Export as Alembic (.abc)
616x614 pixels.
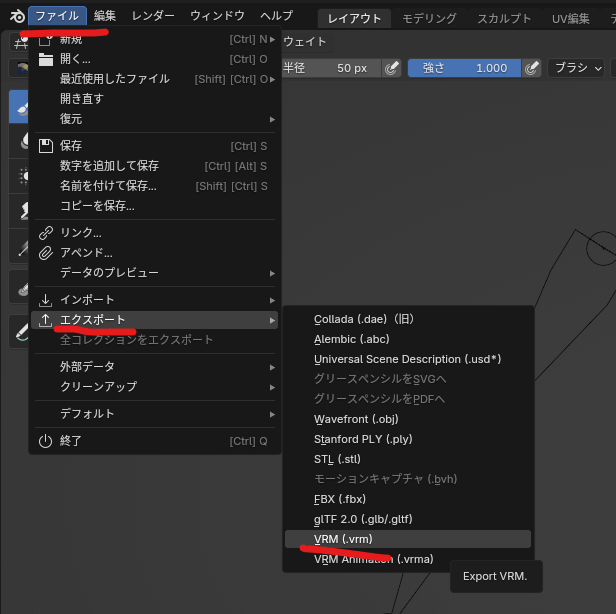pos(408,339)
